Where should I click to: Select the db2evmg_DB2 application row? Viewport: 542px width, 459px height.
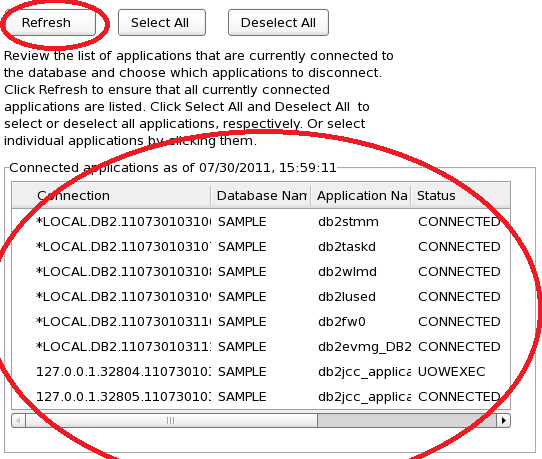(x=261, y=347)
